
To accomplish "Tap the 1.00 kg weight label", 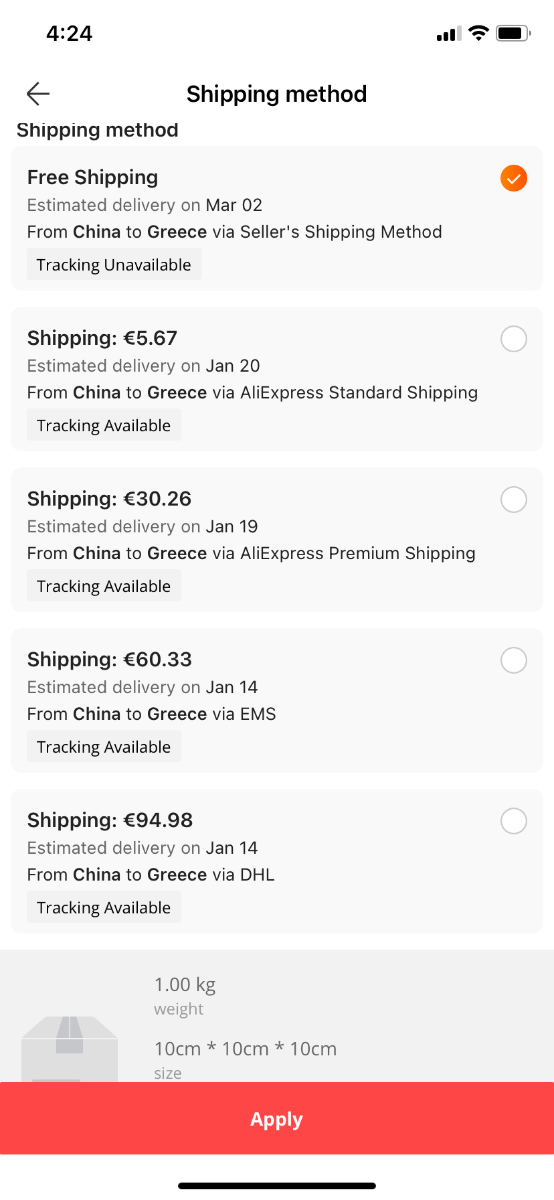I will coord(186,984).
